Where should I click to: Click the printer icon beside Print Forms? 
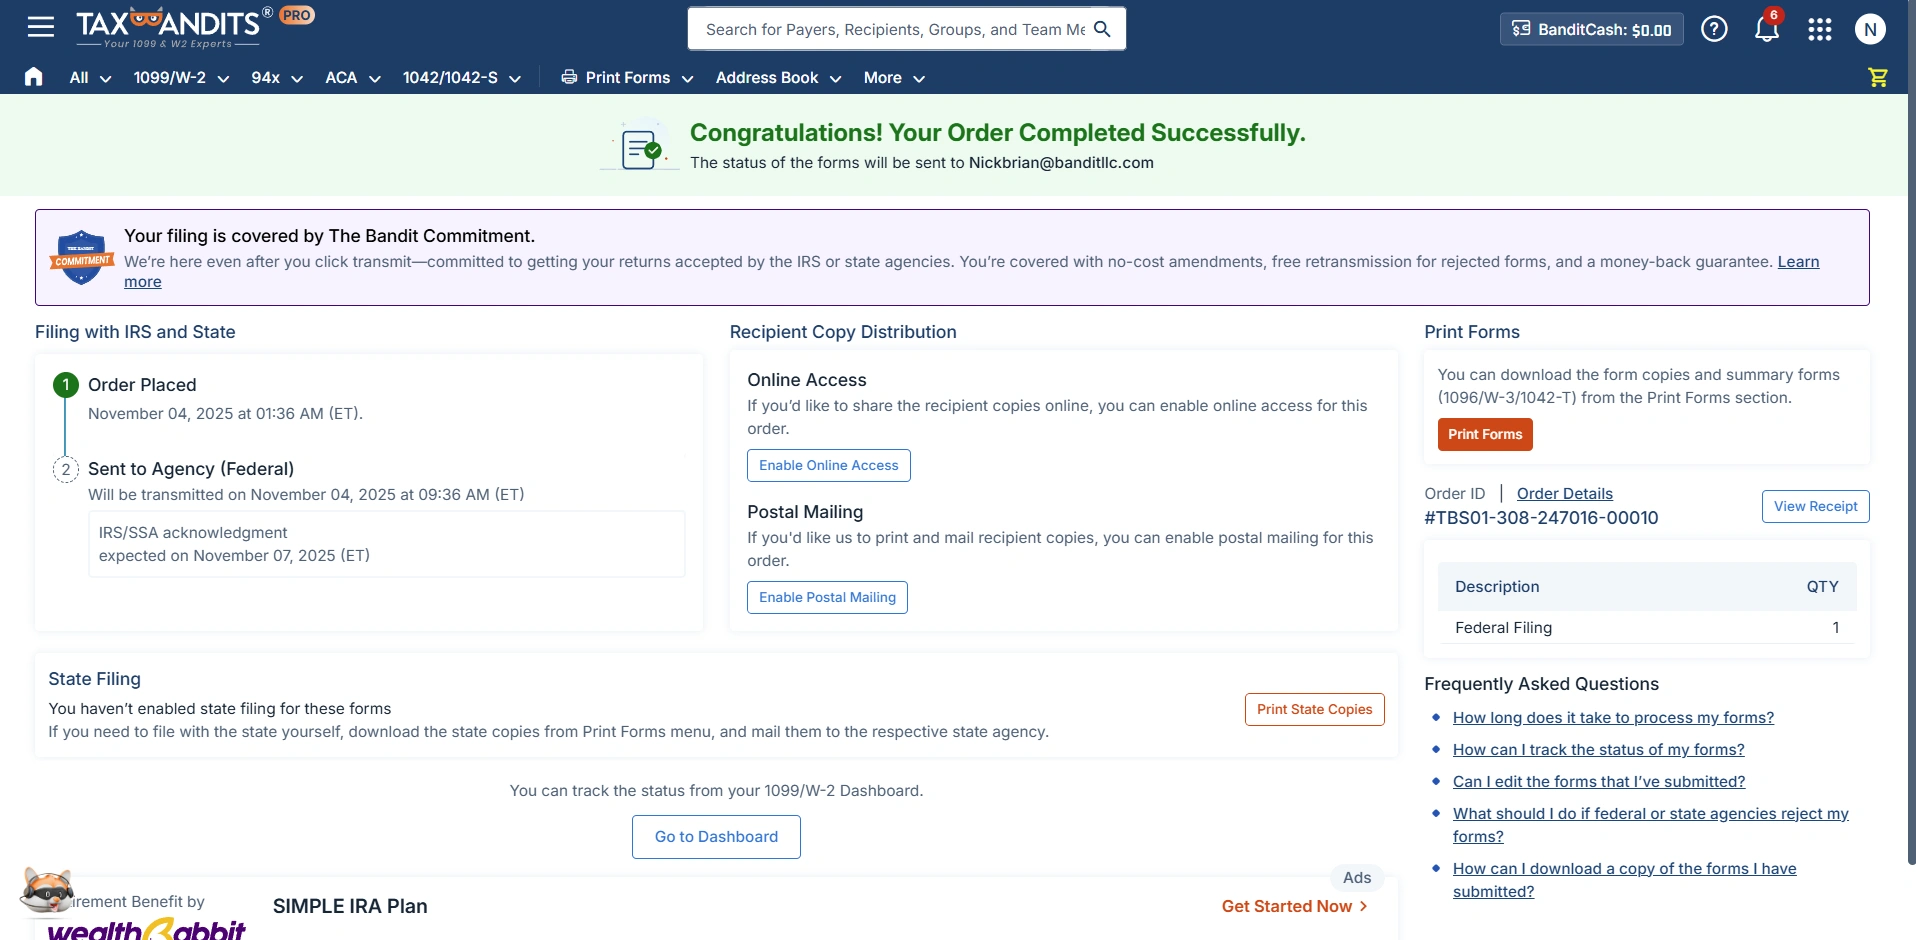point(567,78)
